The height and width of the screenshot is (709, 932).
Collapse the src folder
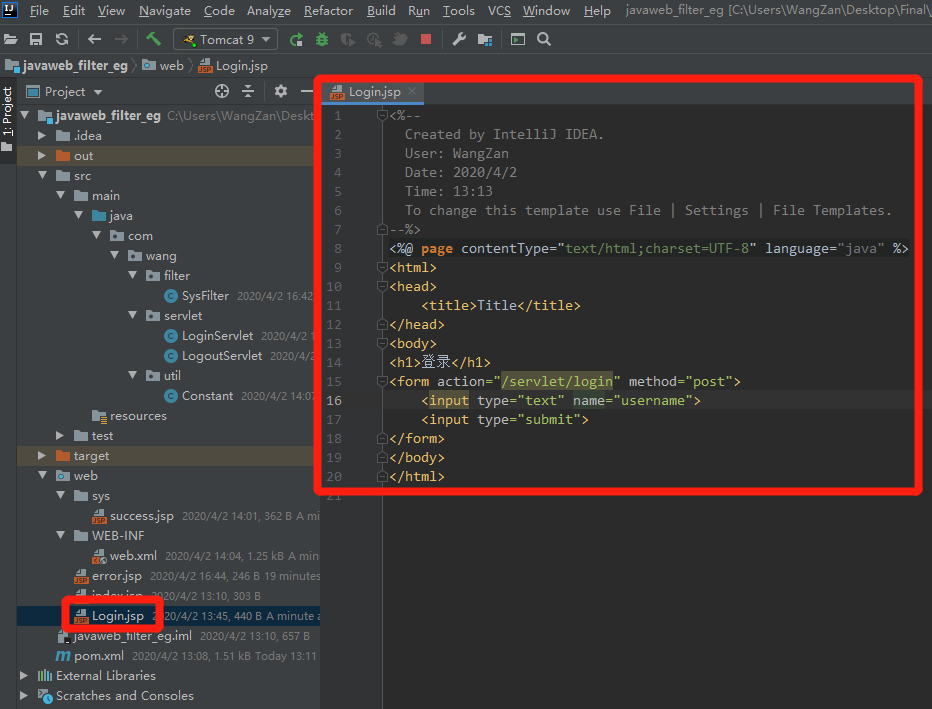[x=43, y=175]
